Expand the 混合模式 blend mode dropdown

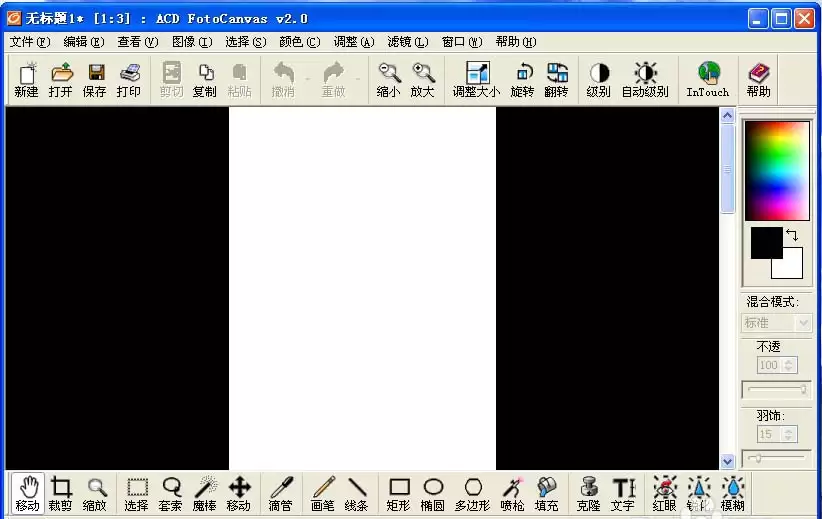pos(803,323)
